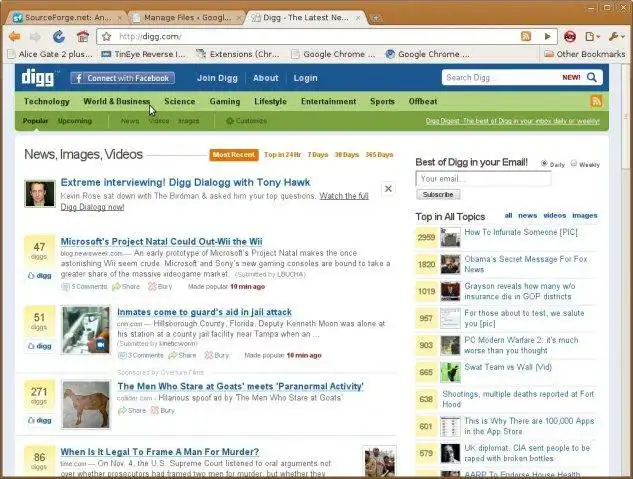633x479 pixels.
Task: Open the Sports topic
Action: (382, 101)
